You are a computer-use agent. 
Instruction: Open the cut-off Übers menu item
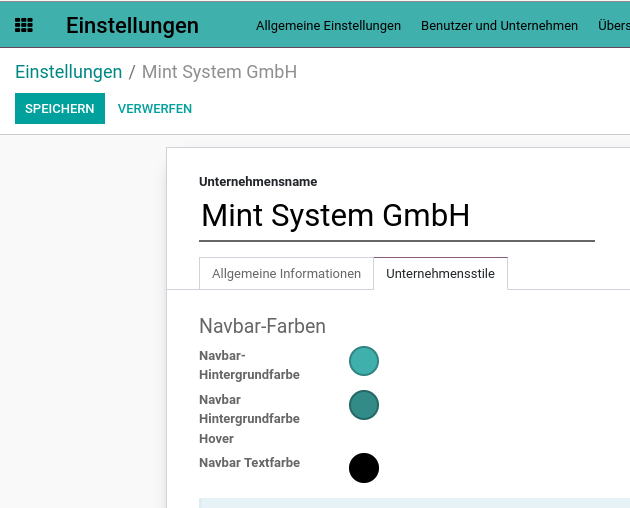point(614,26)
